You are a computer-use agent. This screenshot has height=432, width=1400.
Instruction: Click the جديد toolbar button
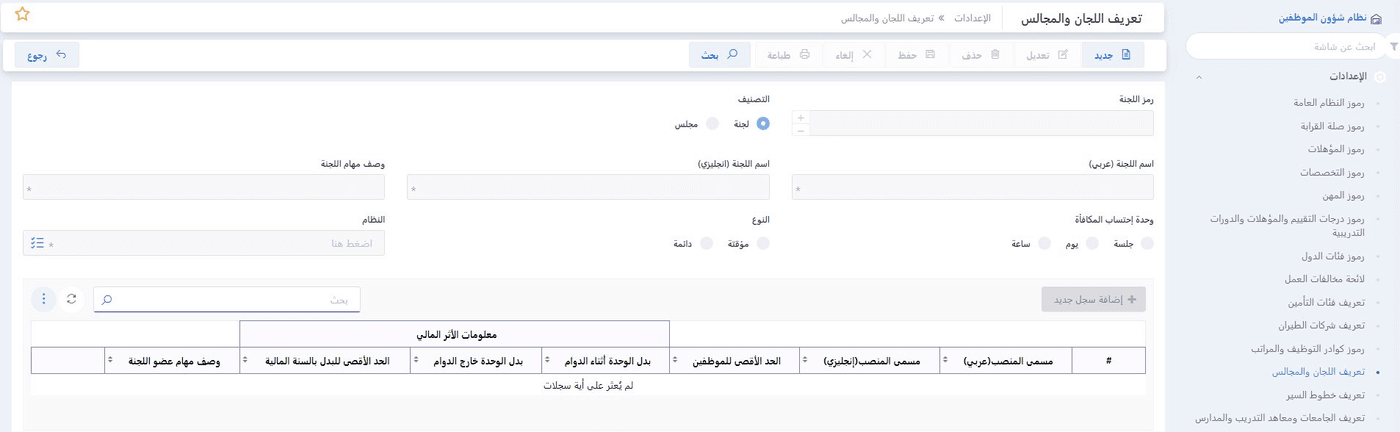pos(1112,55)
